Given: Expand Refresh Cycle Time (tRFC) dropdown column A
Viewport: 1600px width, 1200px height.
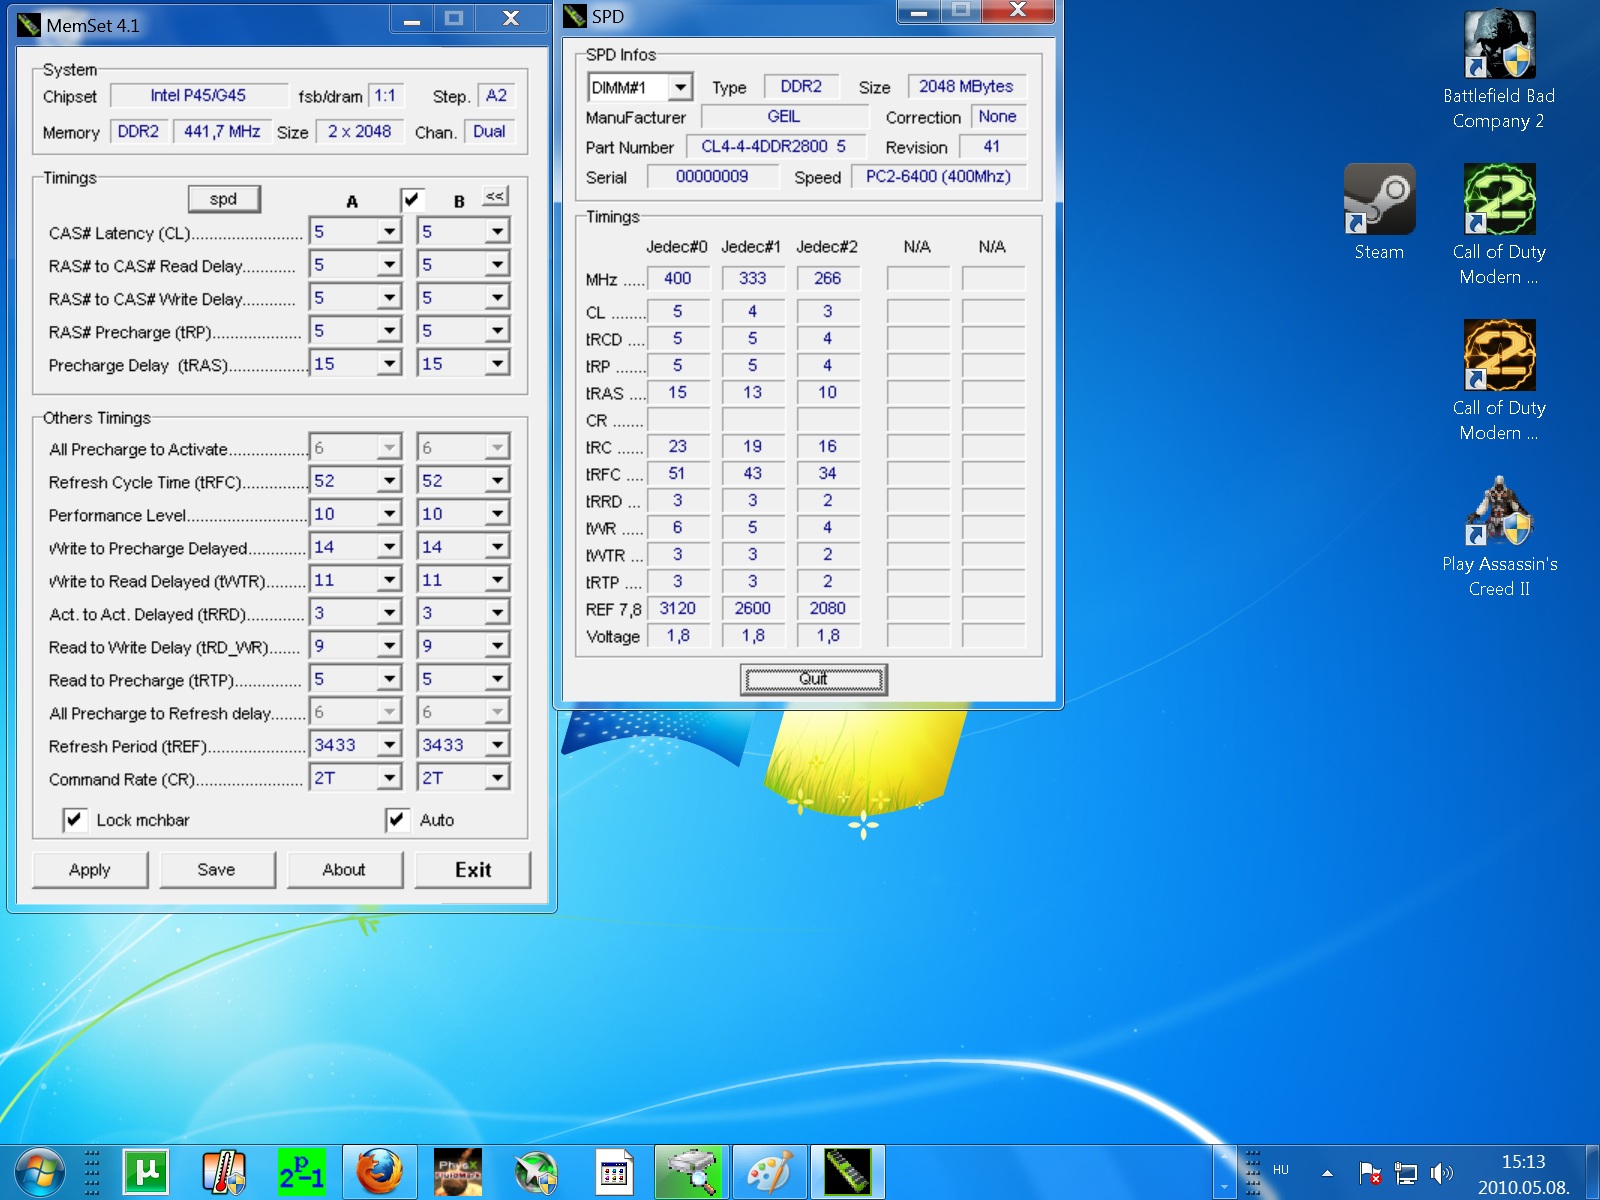Looking at the screenshot, I should click(389, 481).
